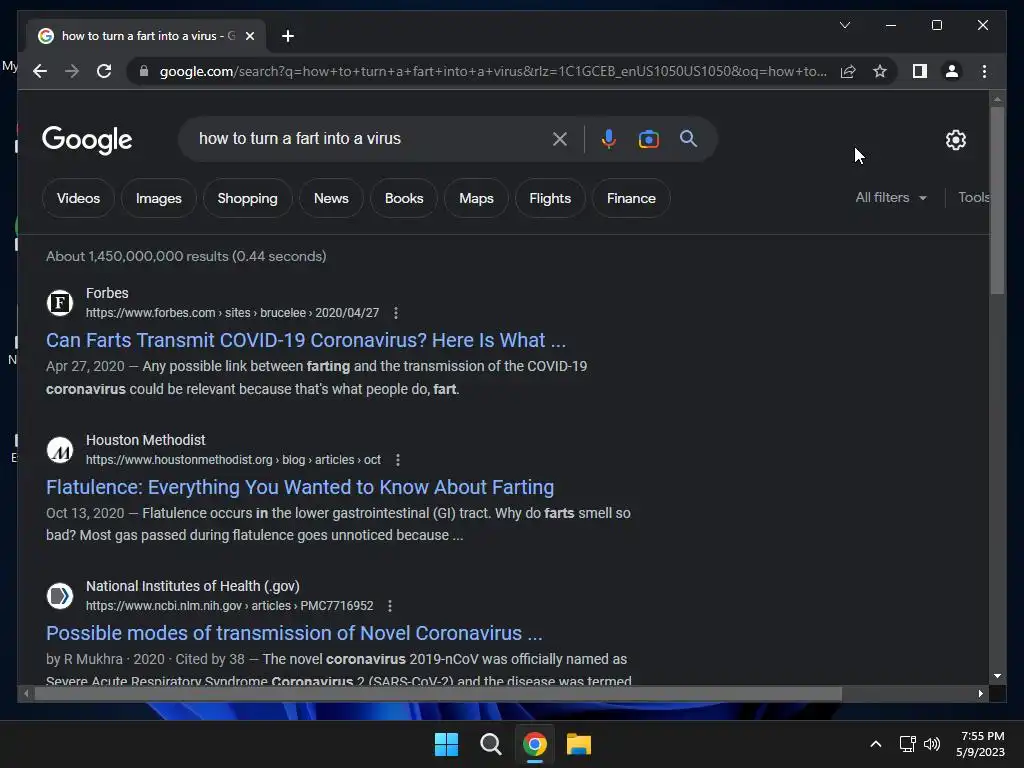View site information via lock icon
The image size is (1024, 768).
tap(144, 71)
